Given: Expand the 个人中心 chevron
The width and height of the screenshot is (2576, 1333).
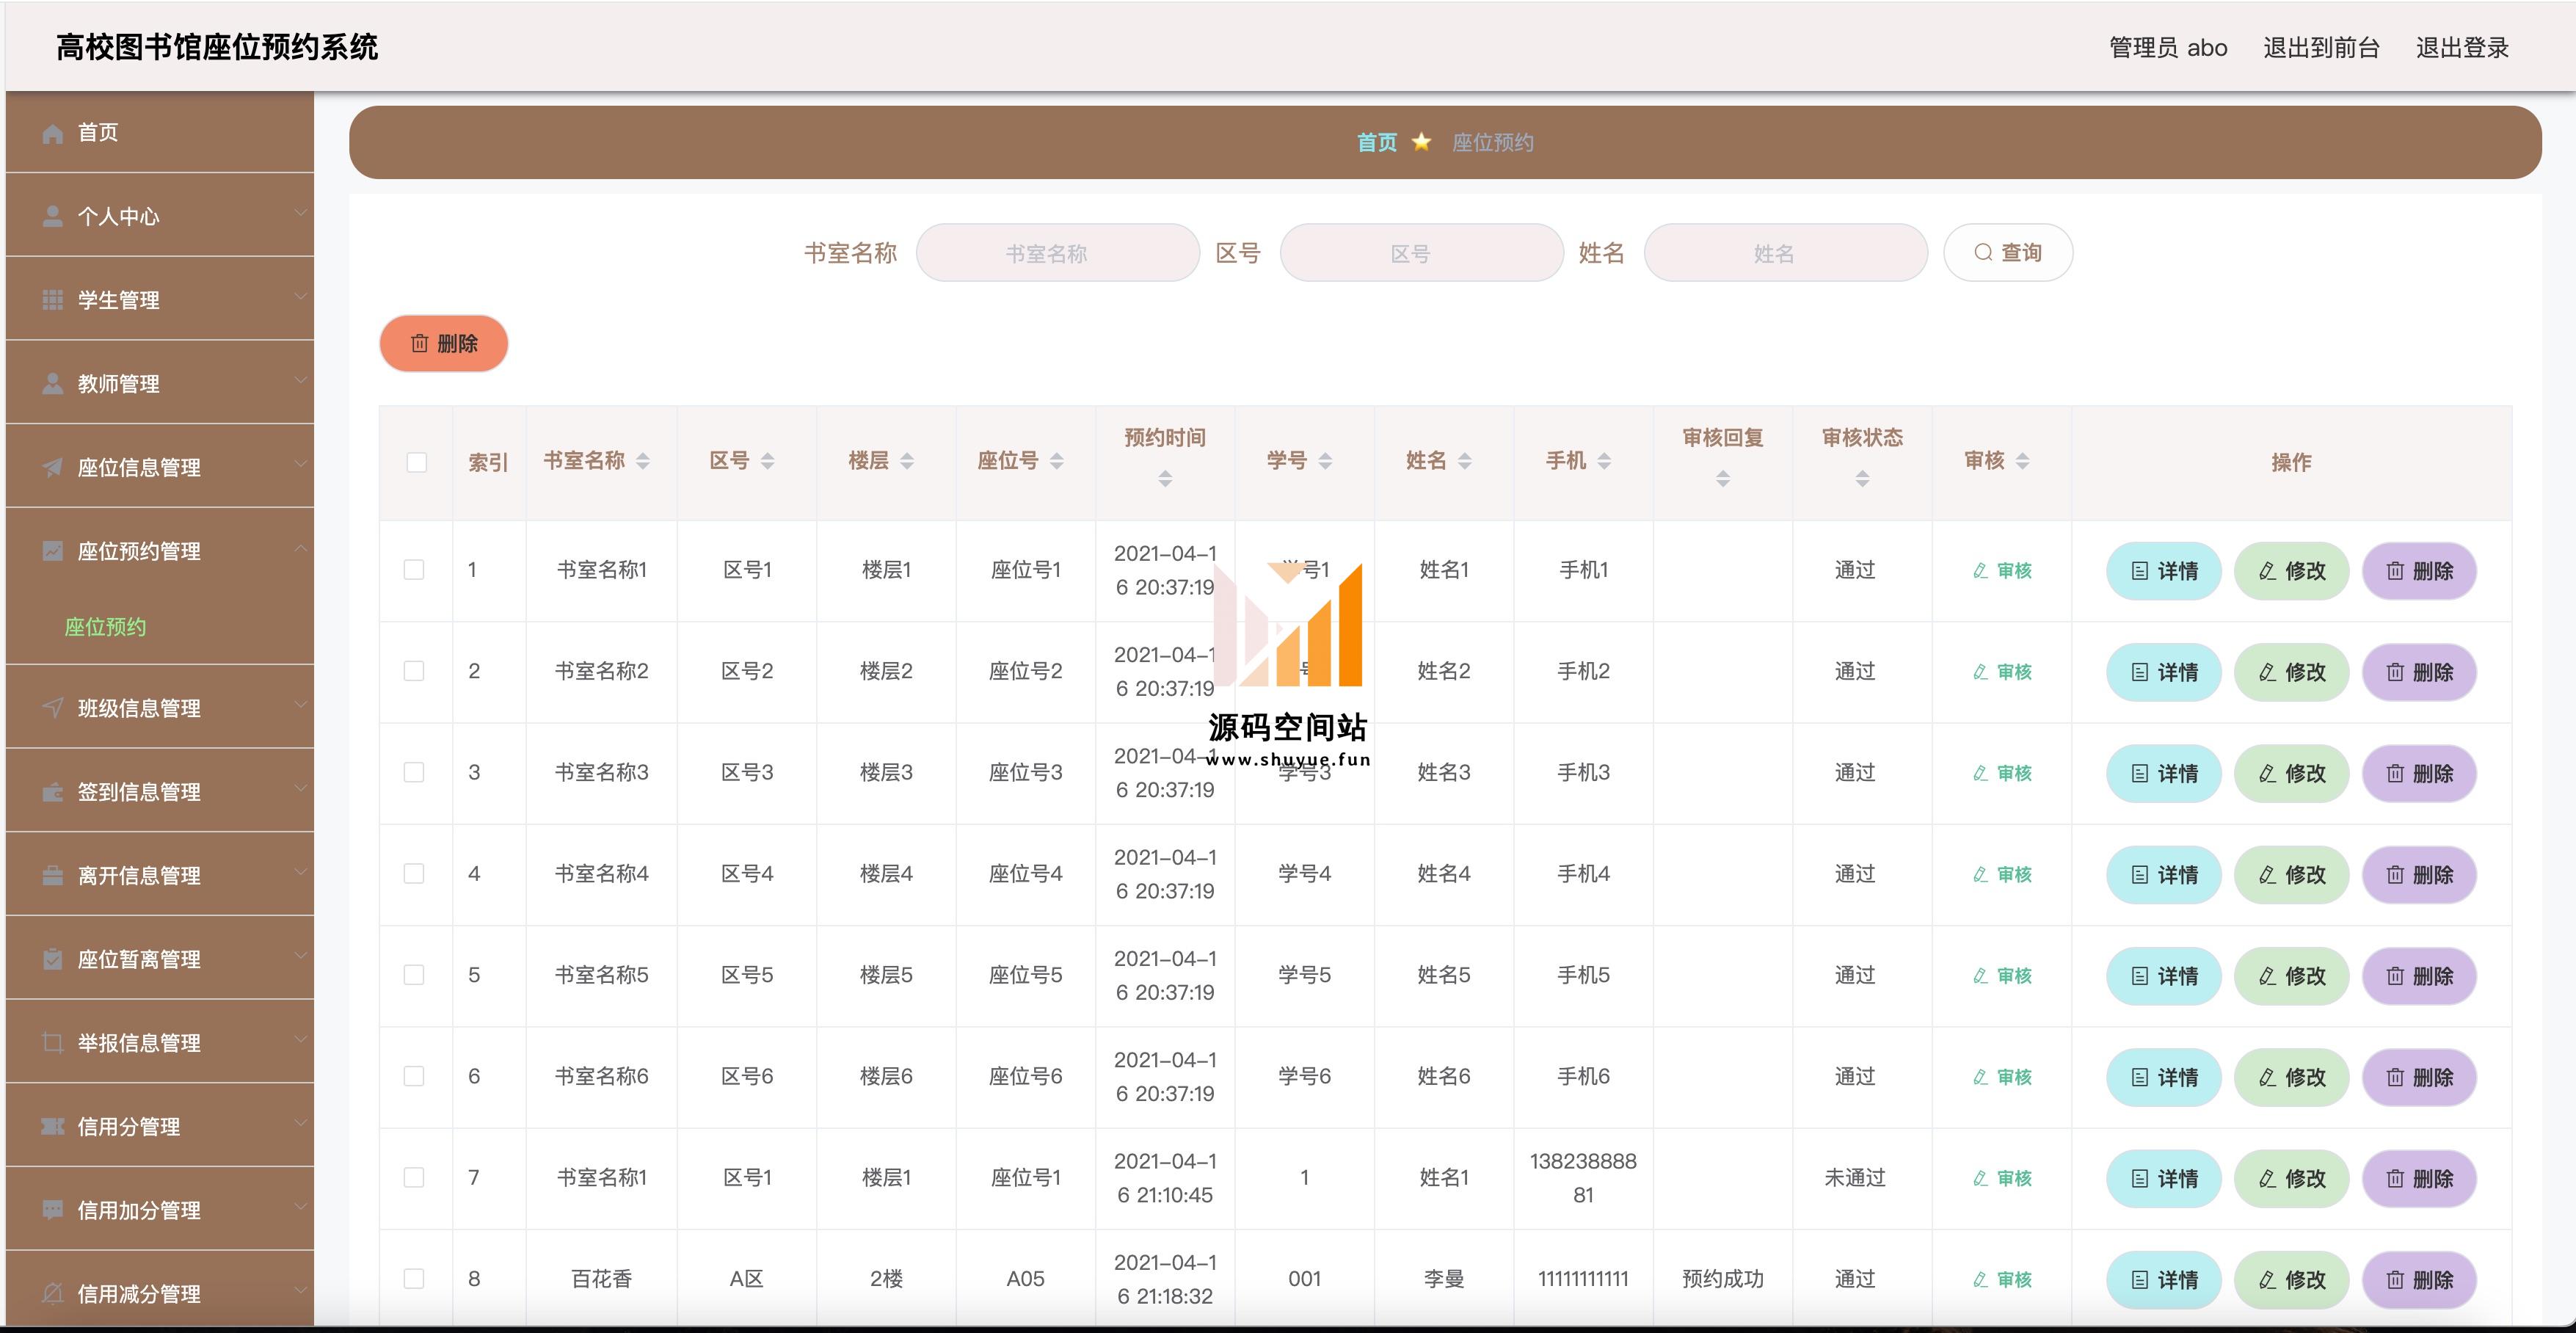Looking at the screenshot, I should pos(300,213).
